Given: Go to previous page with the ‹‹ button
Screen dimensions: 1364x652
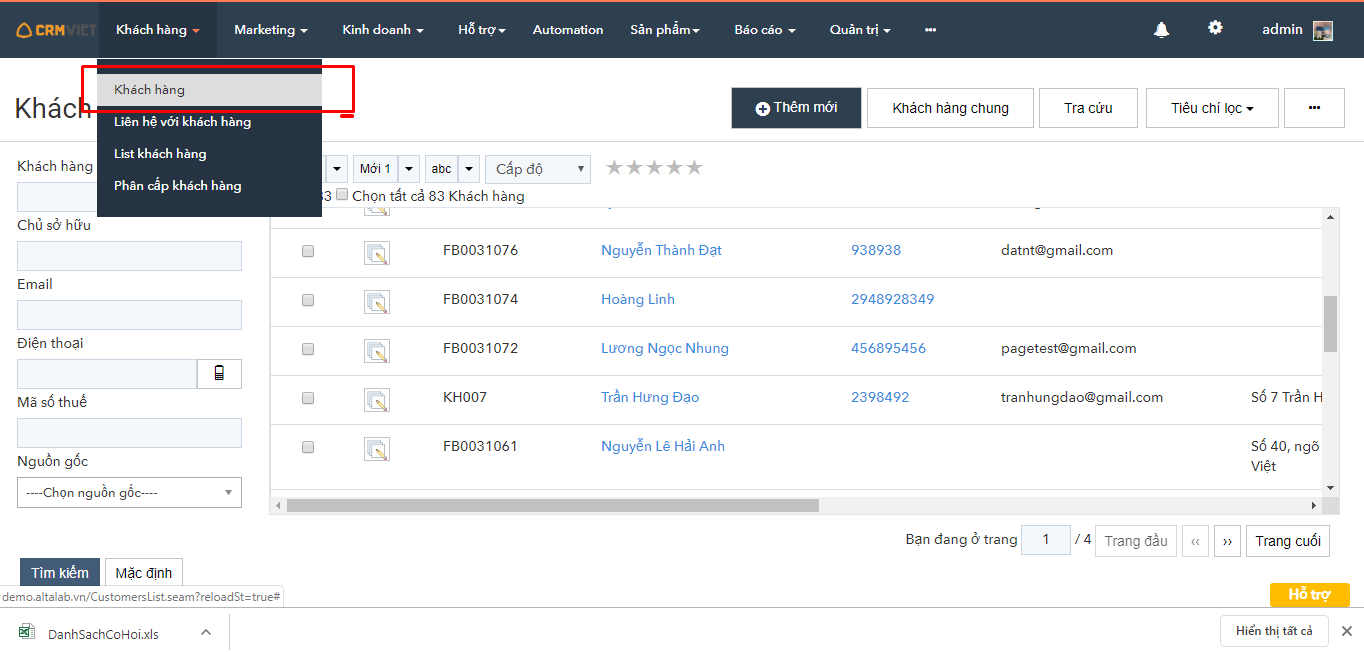Looking at the screenshot, I should click(x=1195, y=541).
